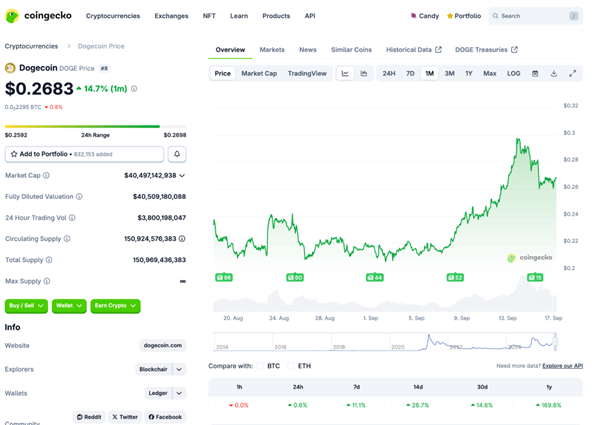The height and width of the screenshot is (425, 602).
Task: Select the 3M time range
Action: 450,73
